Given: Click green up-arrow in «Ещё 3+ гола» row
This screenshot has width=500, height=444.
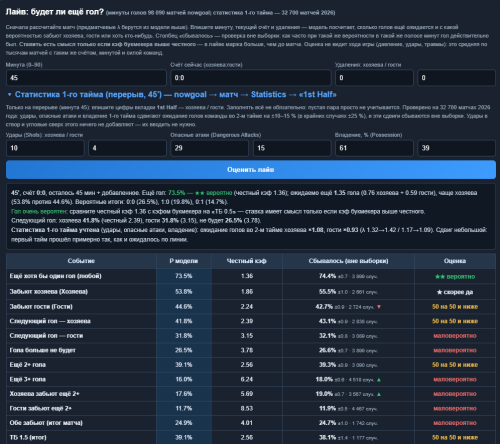Looking at the screenshot, I should click(379, 380).
